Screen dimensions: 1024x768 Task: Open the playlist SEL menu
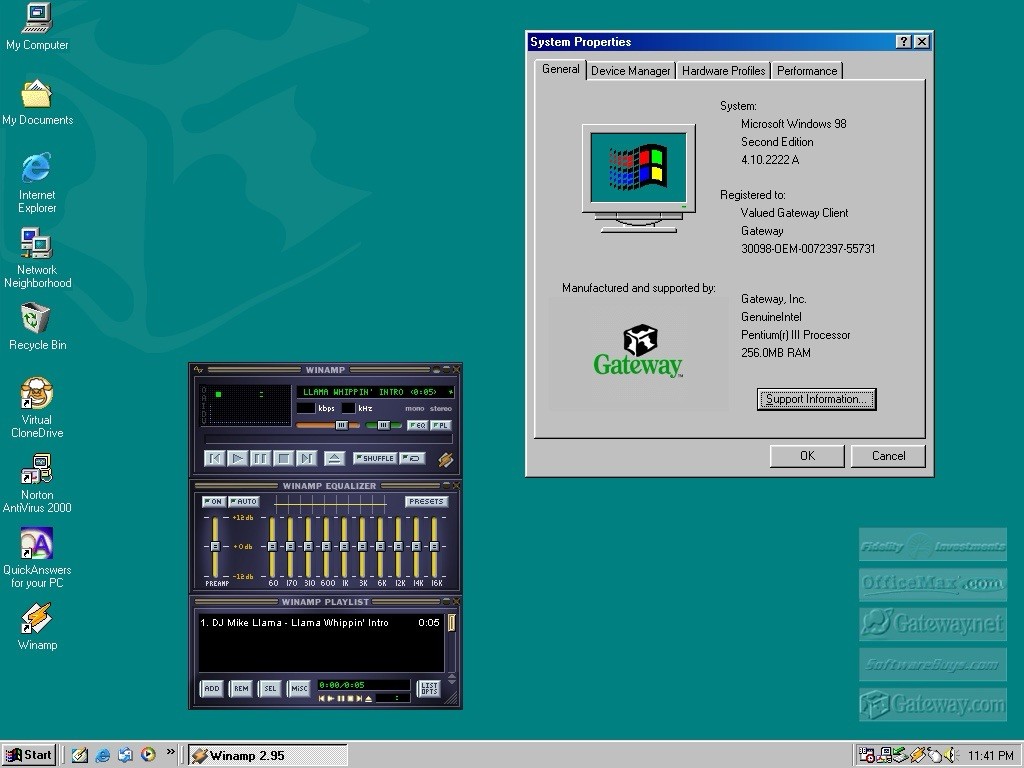coord(270,688)
